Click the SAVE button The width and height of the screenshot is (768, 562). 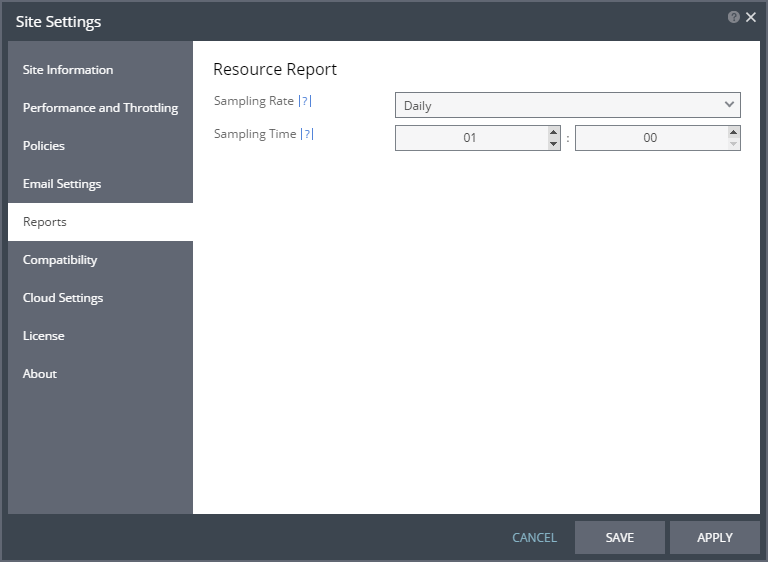(x=620, y=538)
